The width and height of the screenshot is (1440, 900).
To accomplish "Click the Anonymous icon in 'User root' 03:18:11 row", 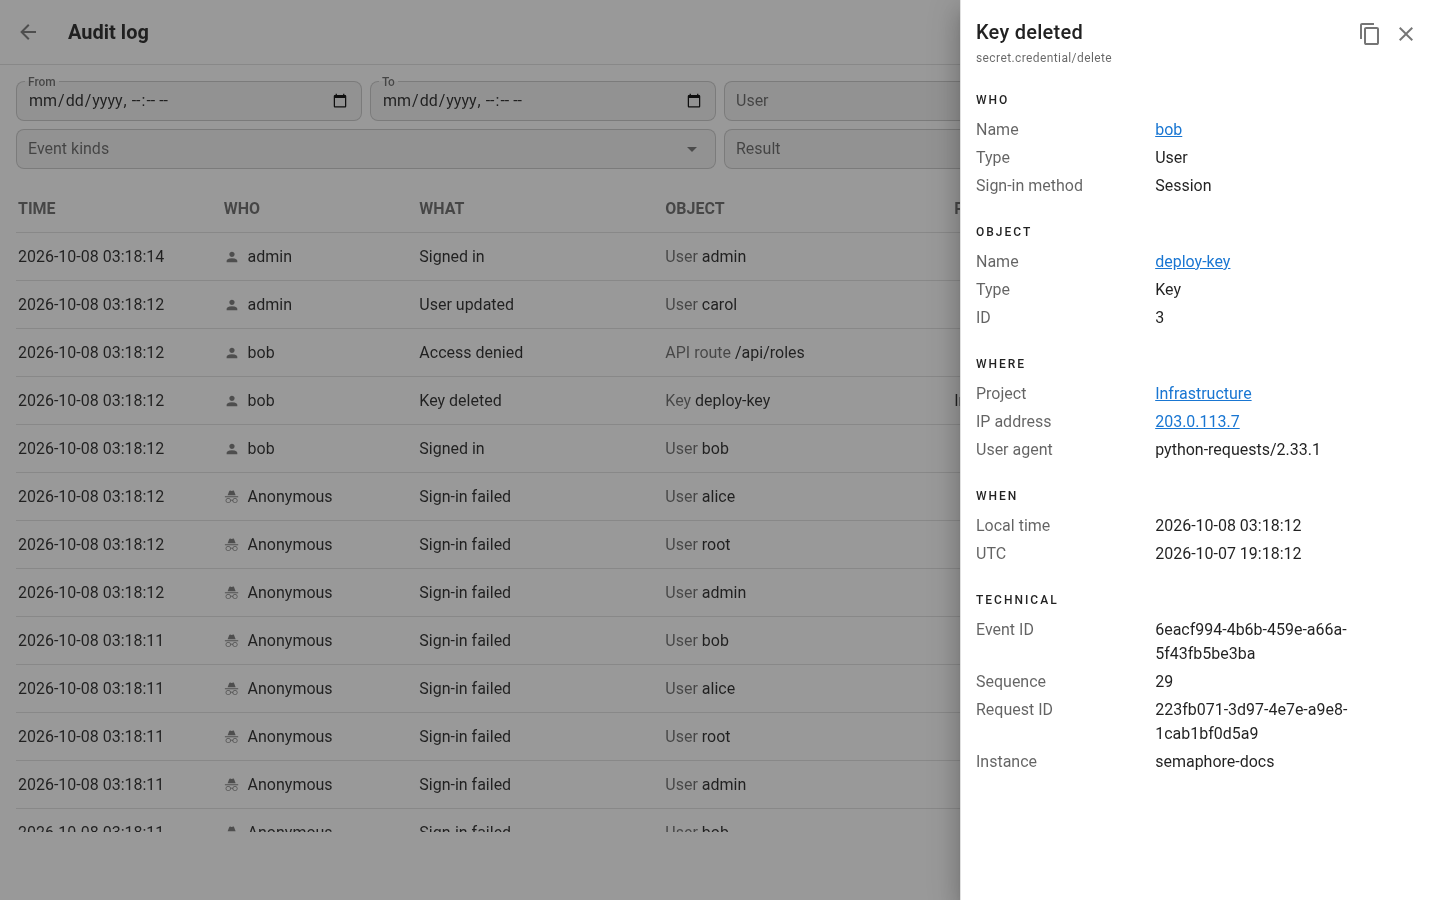I will pyautogui.click(x=232, y=737).
